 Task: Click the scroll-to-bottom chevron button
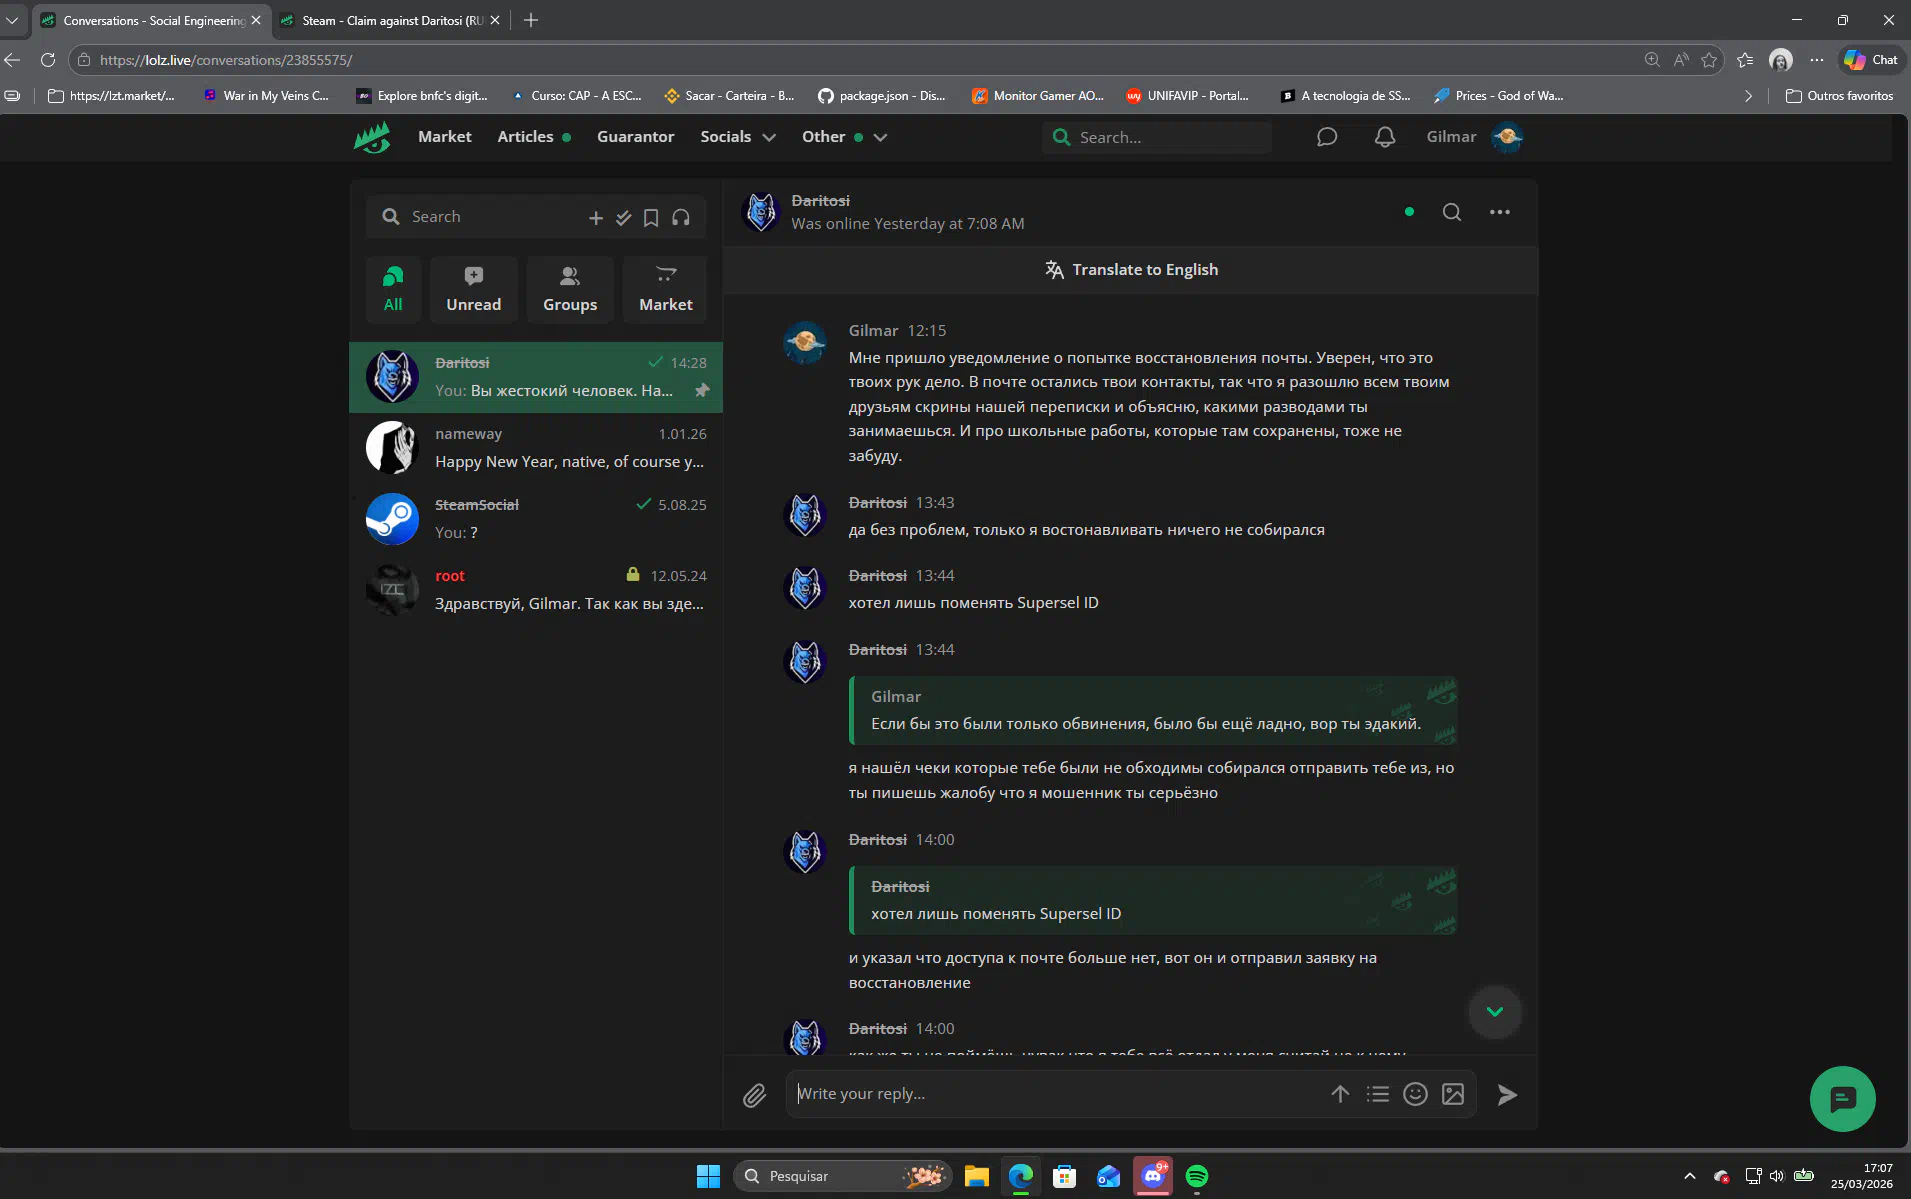pos(1494,1012)
